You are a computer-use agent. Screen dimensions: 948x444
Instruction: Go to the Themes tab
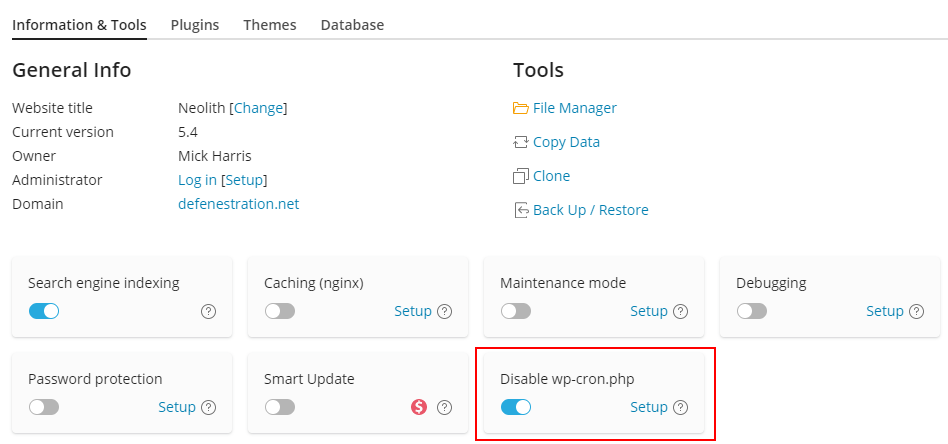[270, 25]
